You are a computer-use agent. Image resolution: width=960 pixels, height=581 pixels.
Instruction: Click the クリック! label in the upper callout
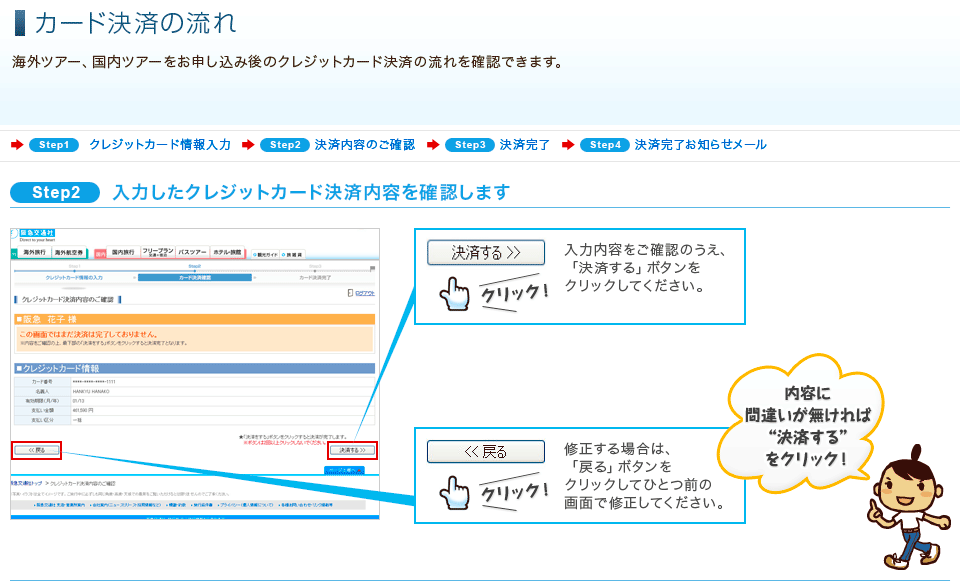pyautogui.click(x=513, y=292)
